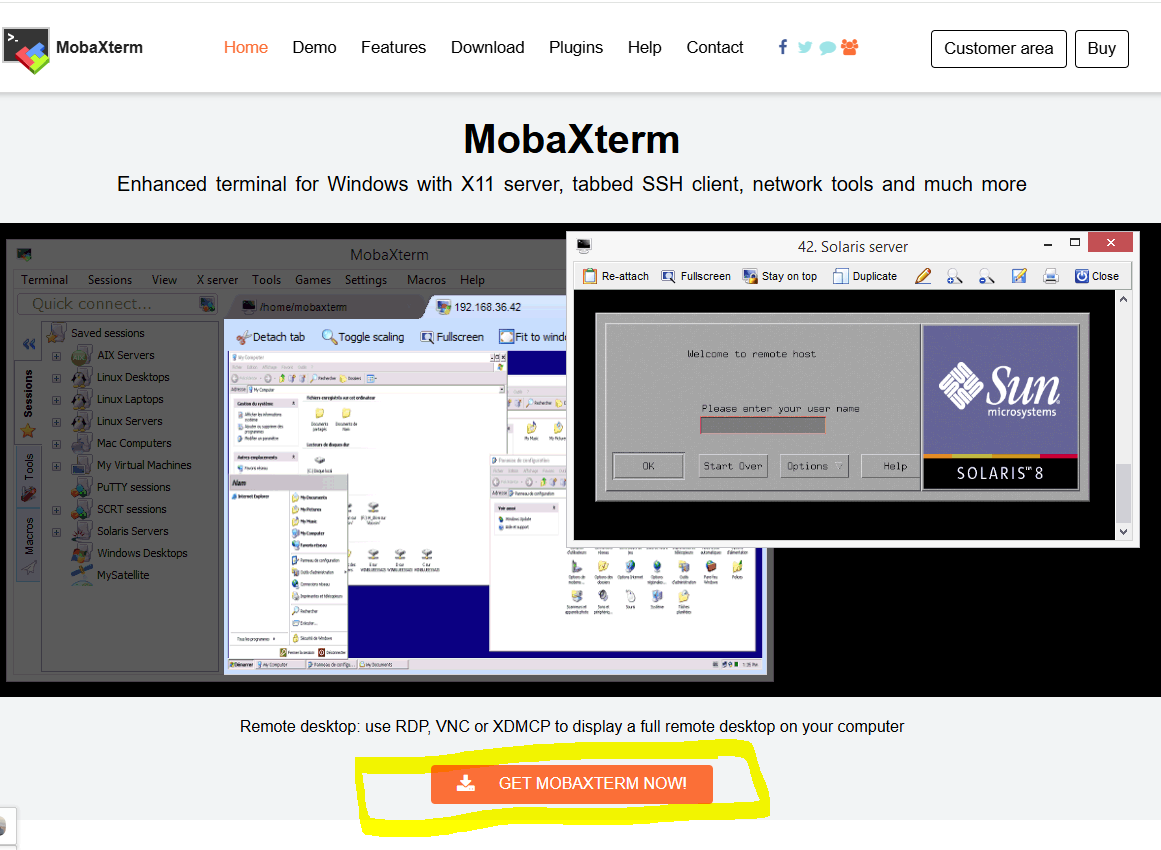Click Fit to window in MobaXterm toolbar
1161x850 pixels.
pos(532,337)
